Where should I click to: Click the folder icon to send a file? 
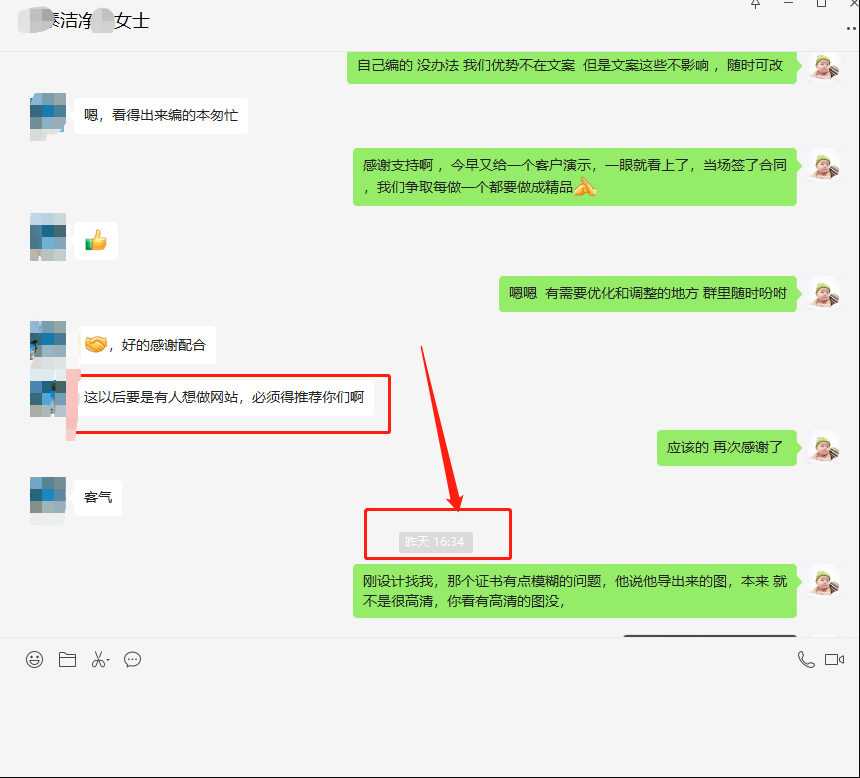pos(67,660)
